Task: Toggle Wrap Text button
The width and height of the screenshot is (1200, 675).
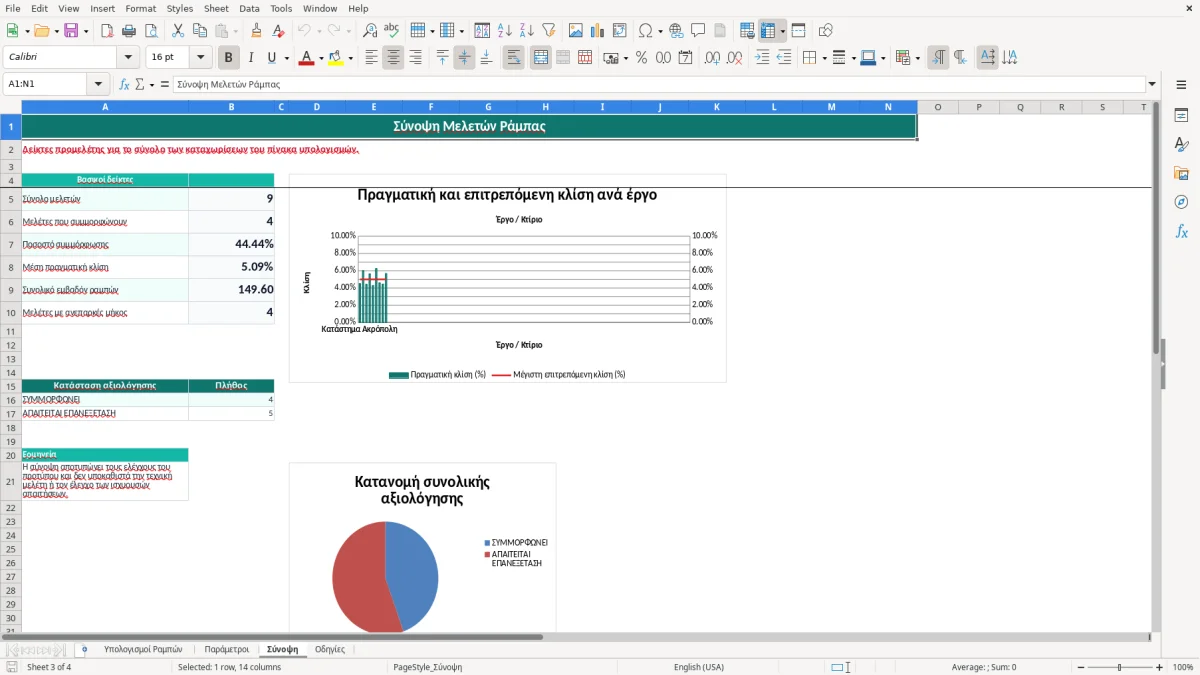Action: pos(514,58)
